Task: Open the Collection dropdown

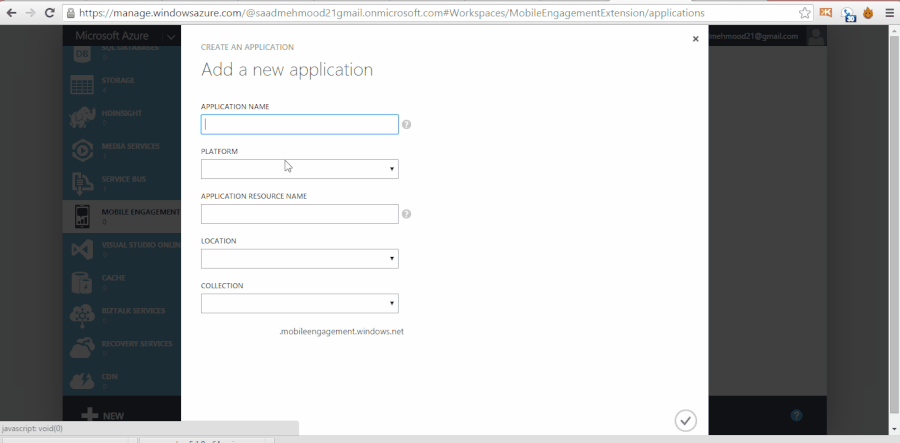Action: (x=299, y=304)
